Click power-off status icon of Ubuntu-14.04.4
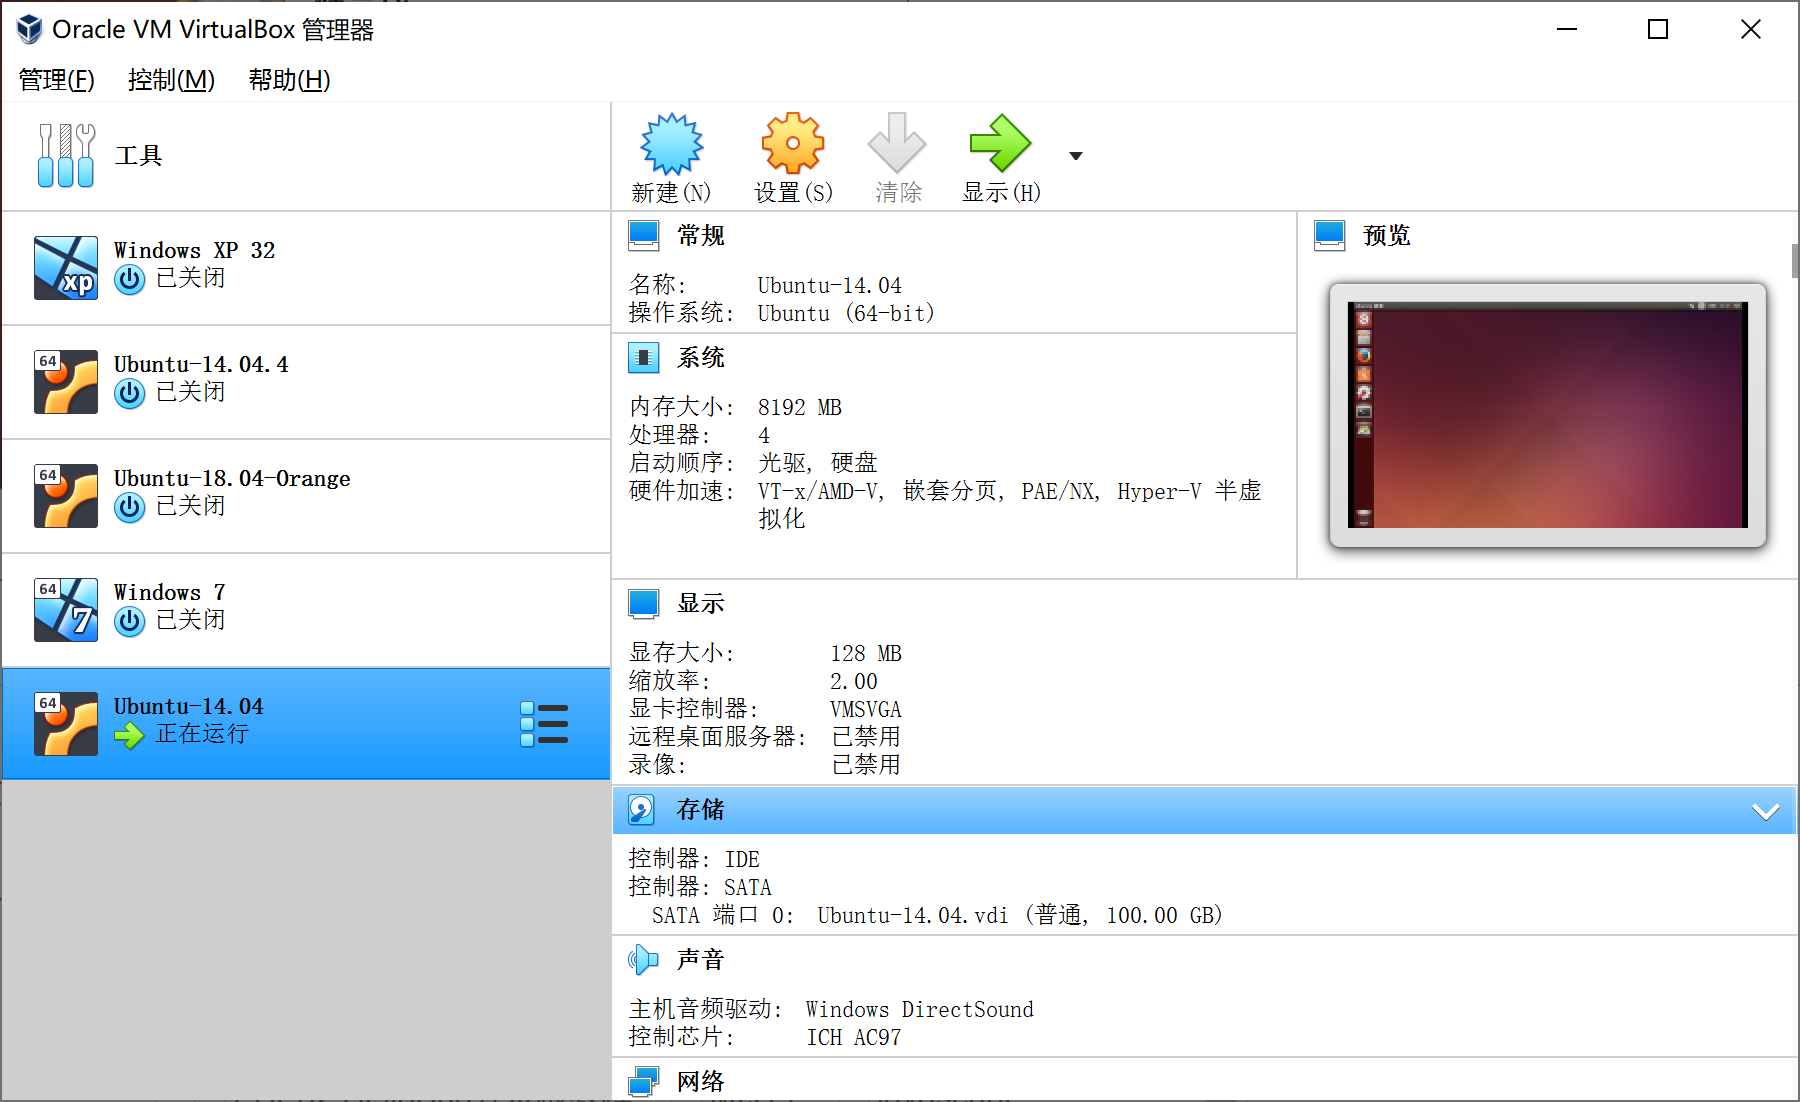1800x1102 pixels. [129, 393]
